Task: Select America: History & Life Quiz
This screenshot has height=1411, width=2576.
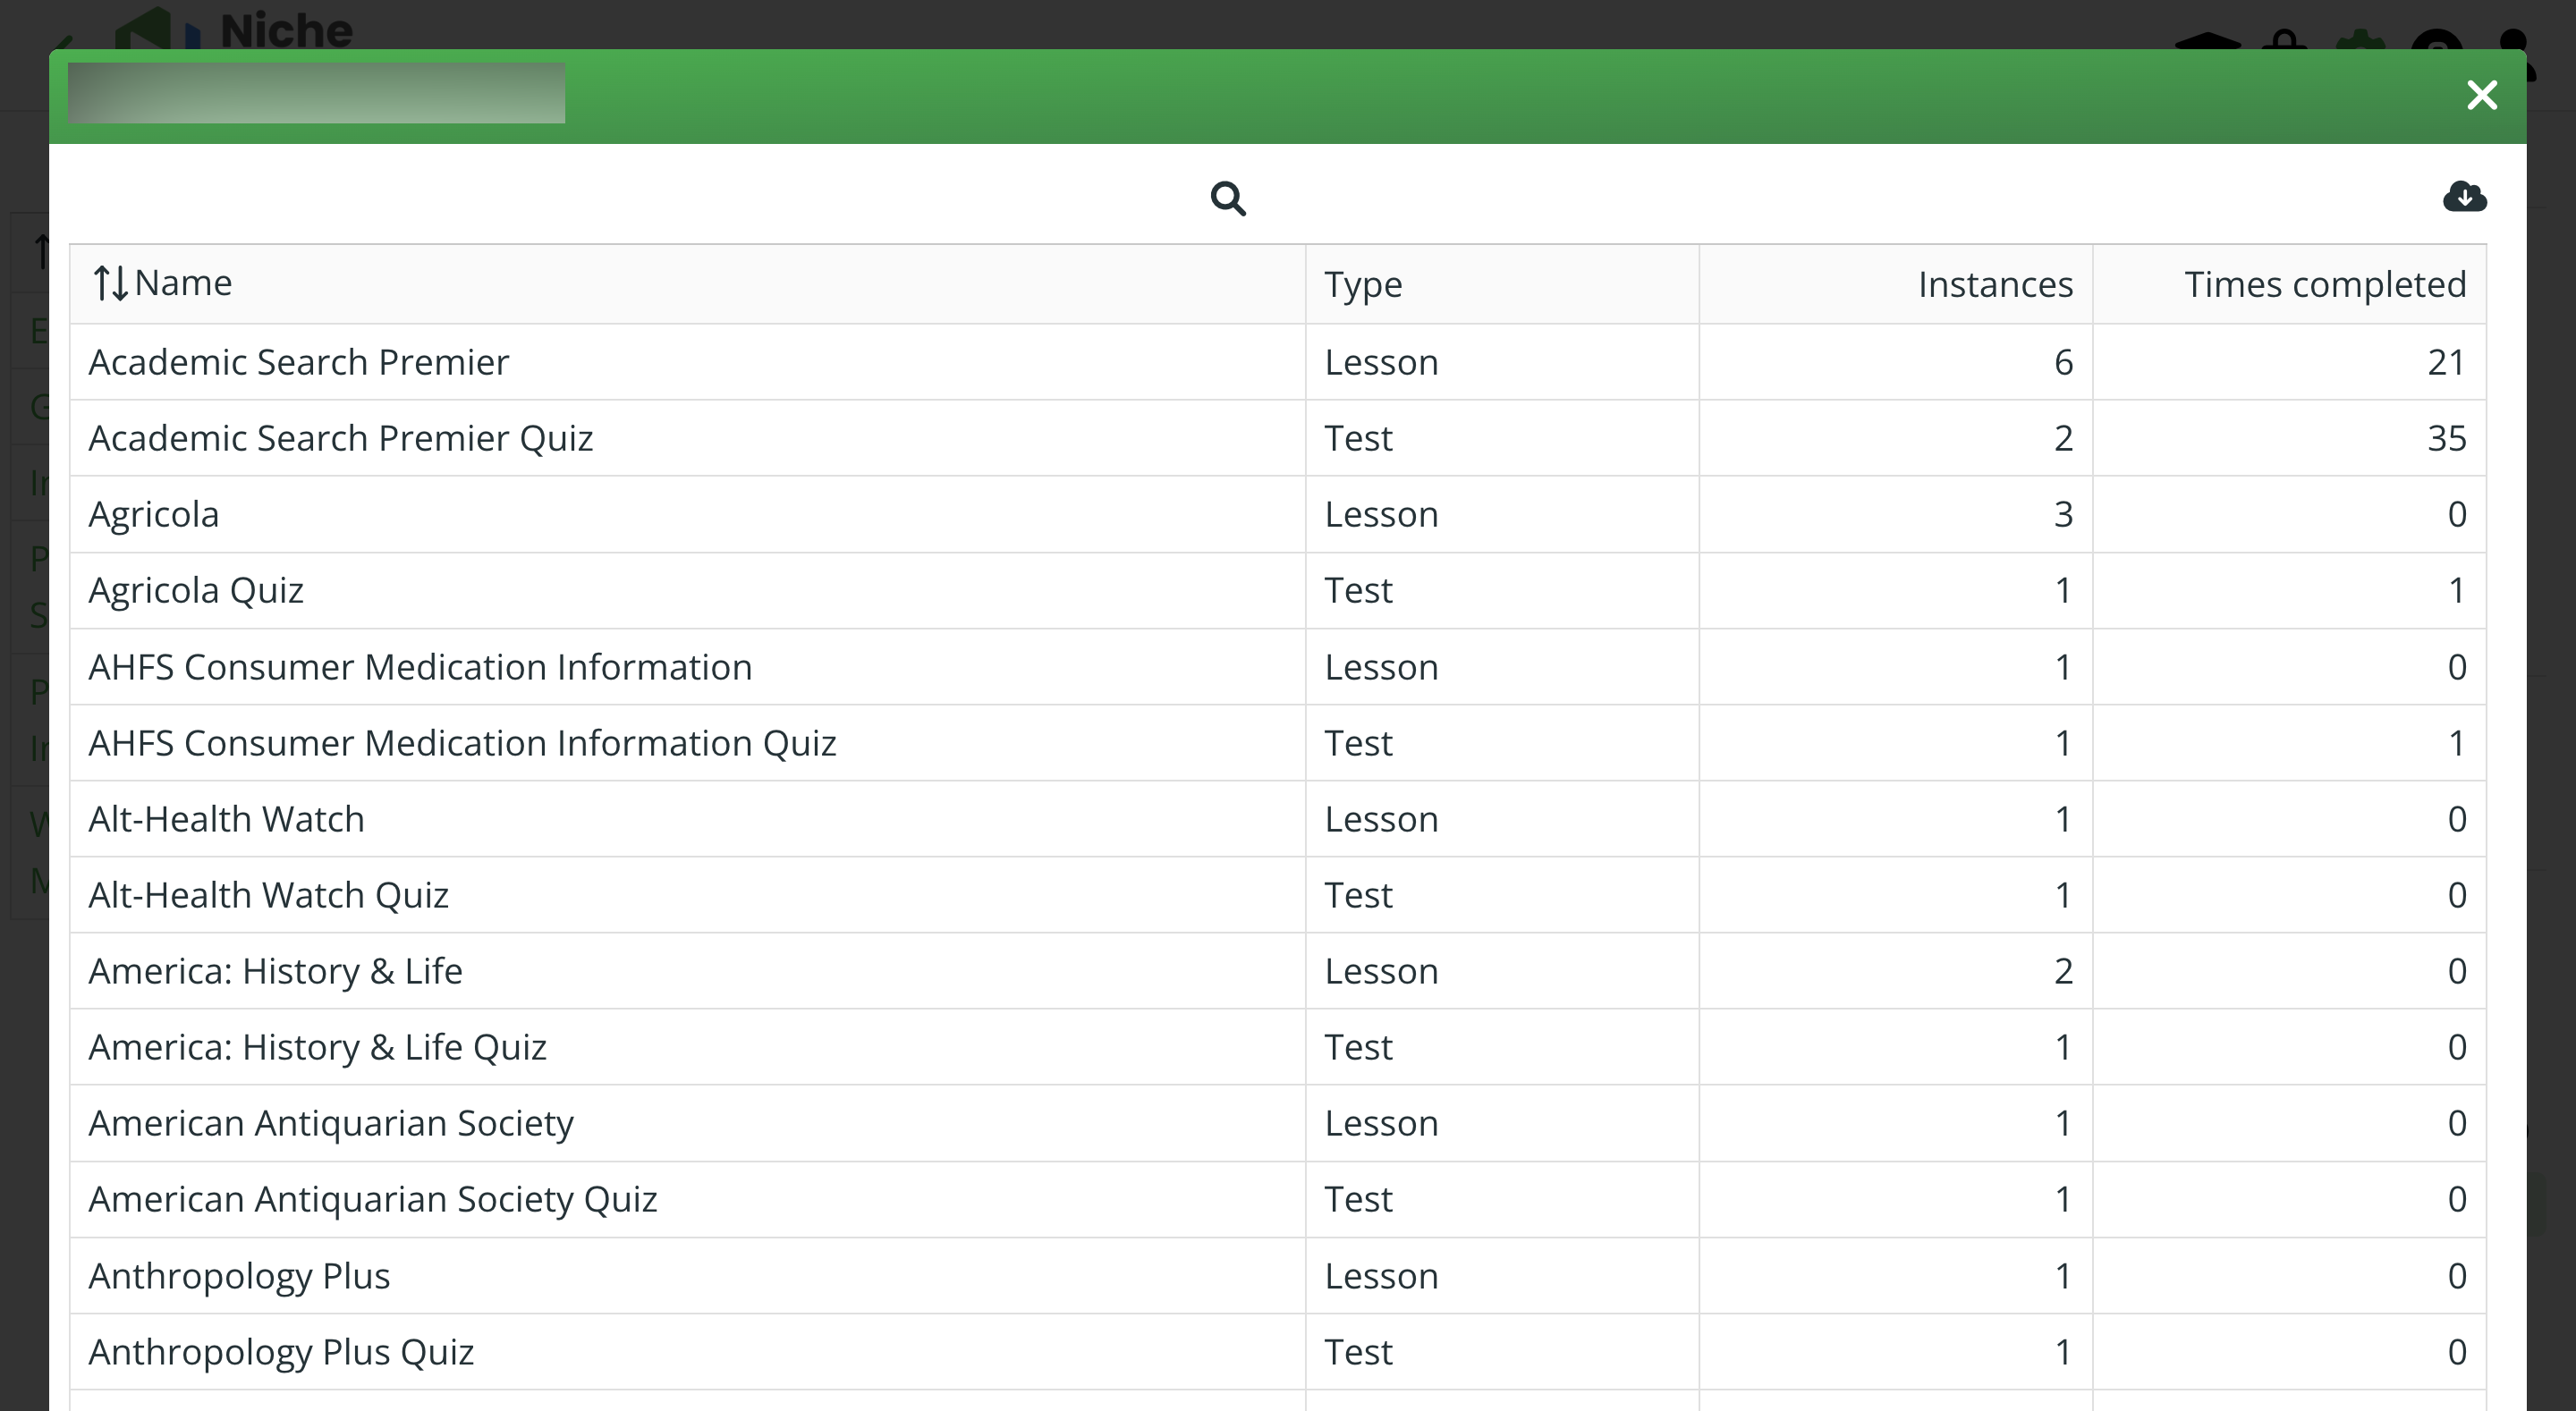Action: click(x=318, y=1047)
